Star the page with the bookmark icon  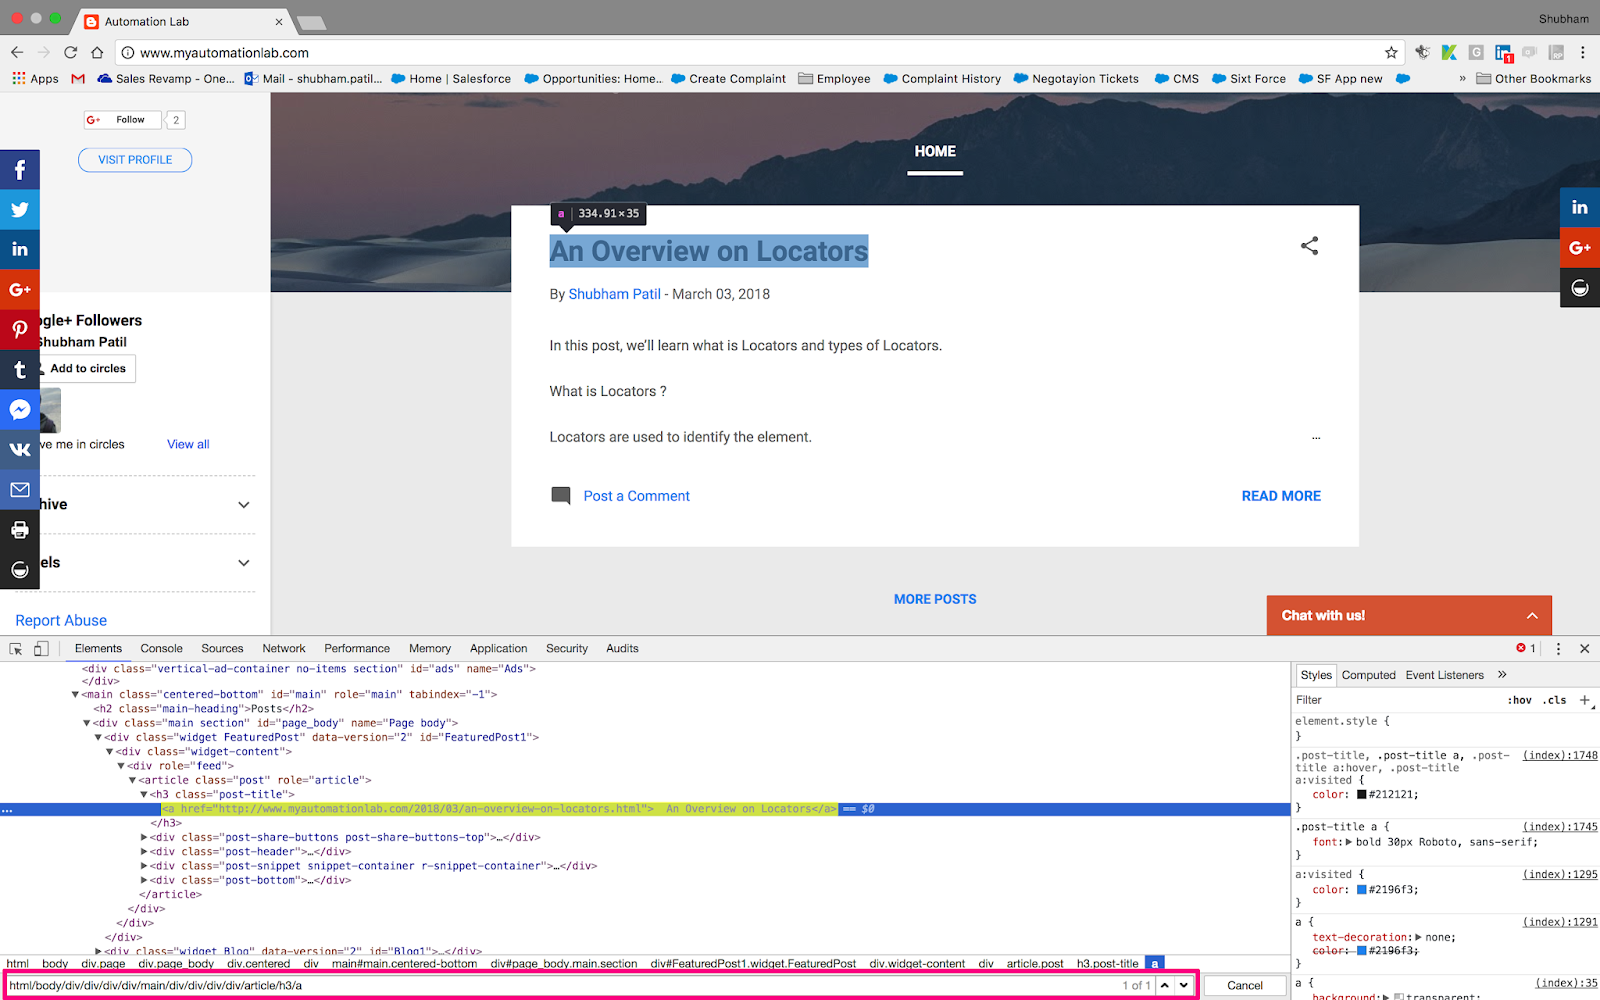pos(1391,52)
